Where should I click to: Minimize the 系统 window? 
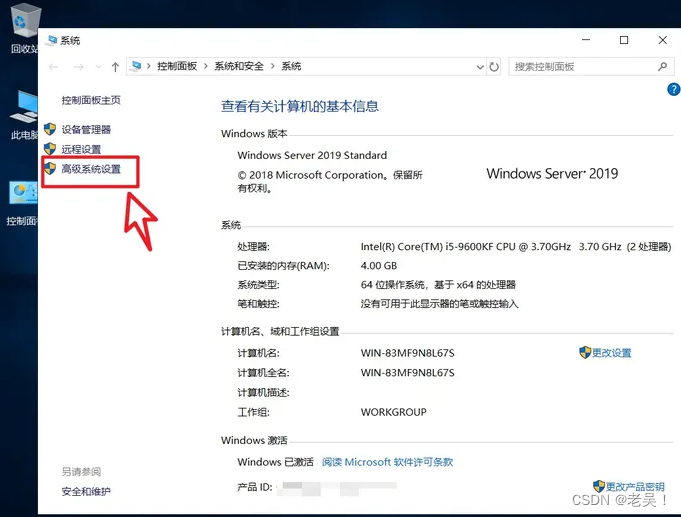[586, 40]
